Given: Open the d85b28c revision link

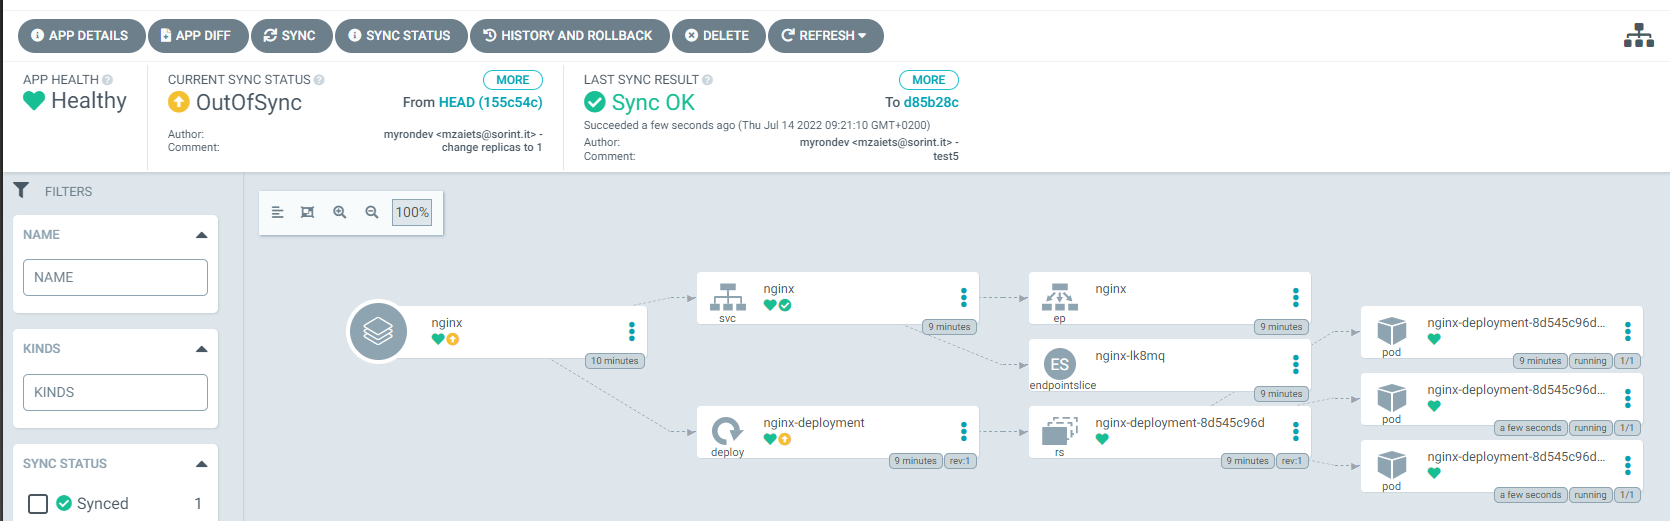Looking at the screenshot, I should pyautogui.click(x=931, y=102).
